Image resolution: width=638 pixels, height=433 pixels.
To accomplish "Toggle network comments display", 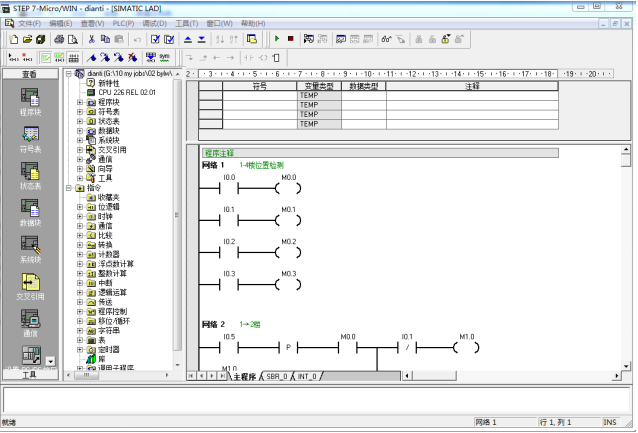I will click(59, 58).
